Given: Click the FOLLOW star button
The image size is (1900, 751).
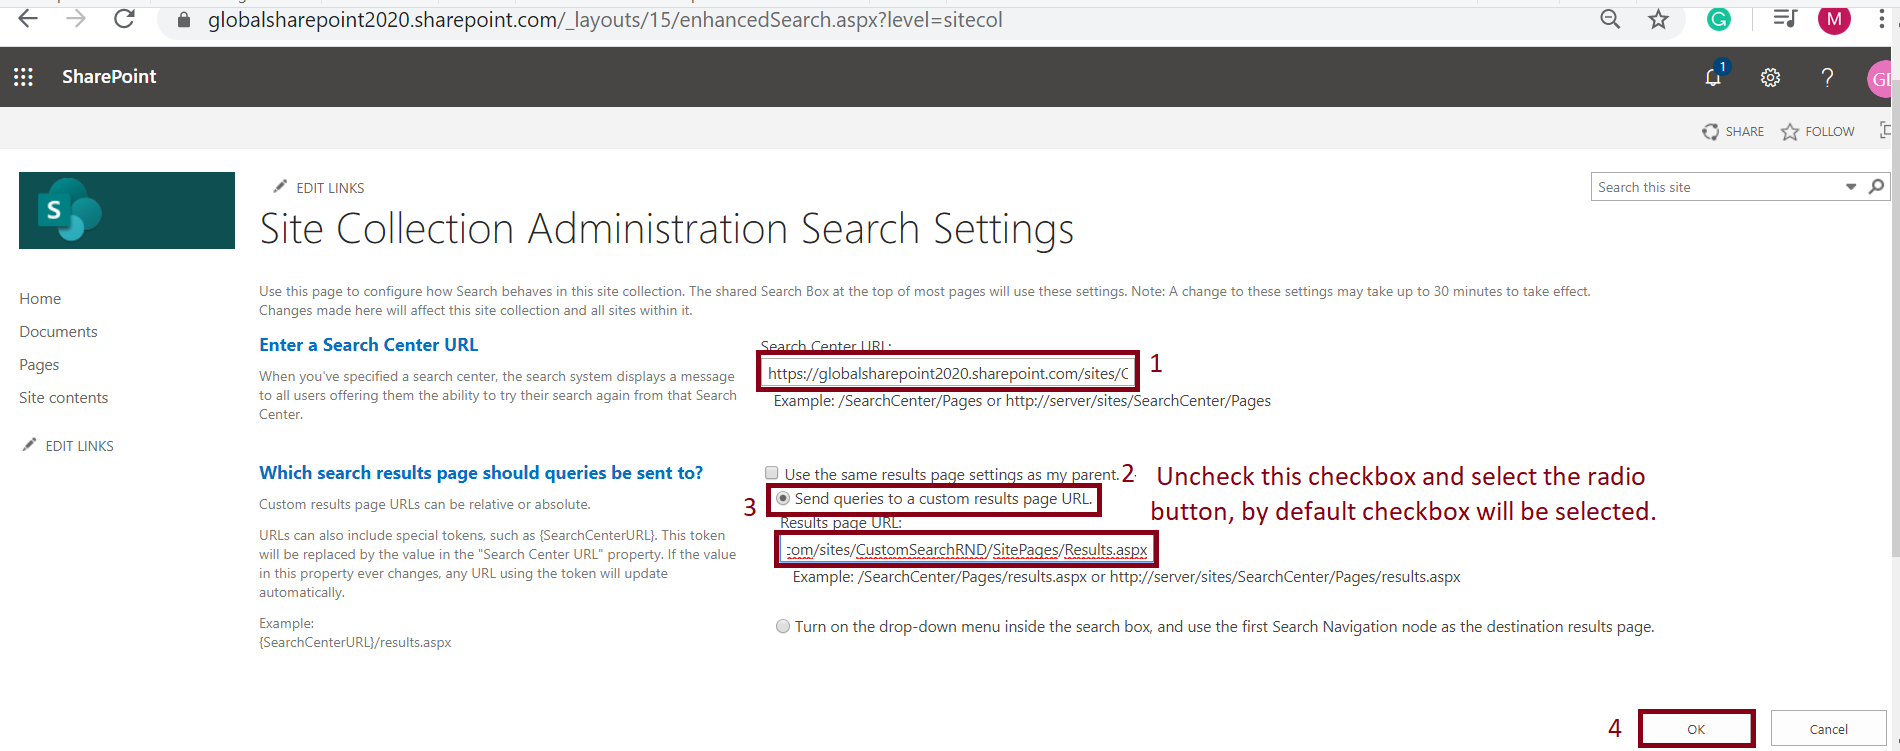Looking at the screenshot, I should tap(1818, 132).
